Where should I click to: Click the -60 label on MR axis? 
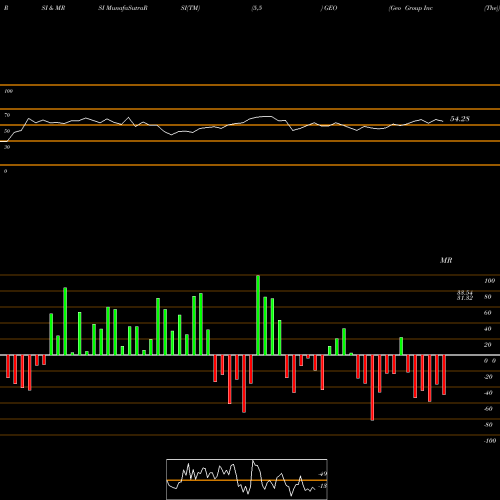488,409
